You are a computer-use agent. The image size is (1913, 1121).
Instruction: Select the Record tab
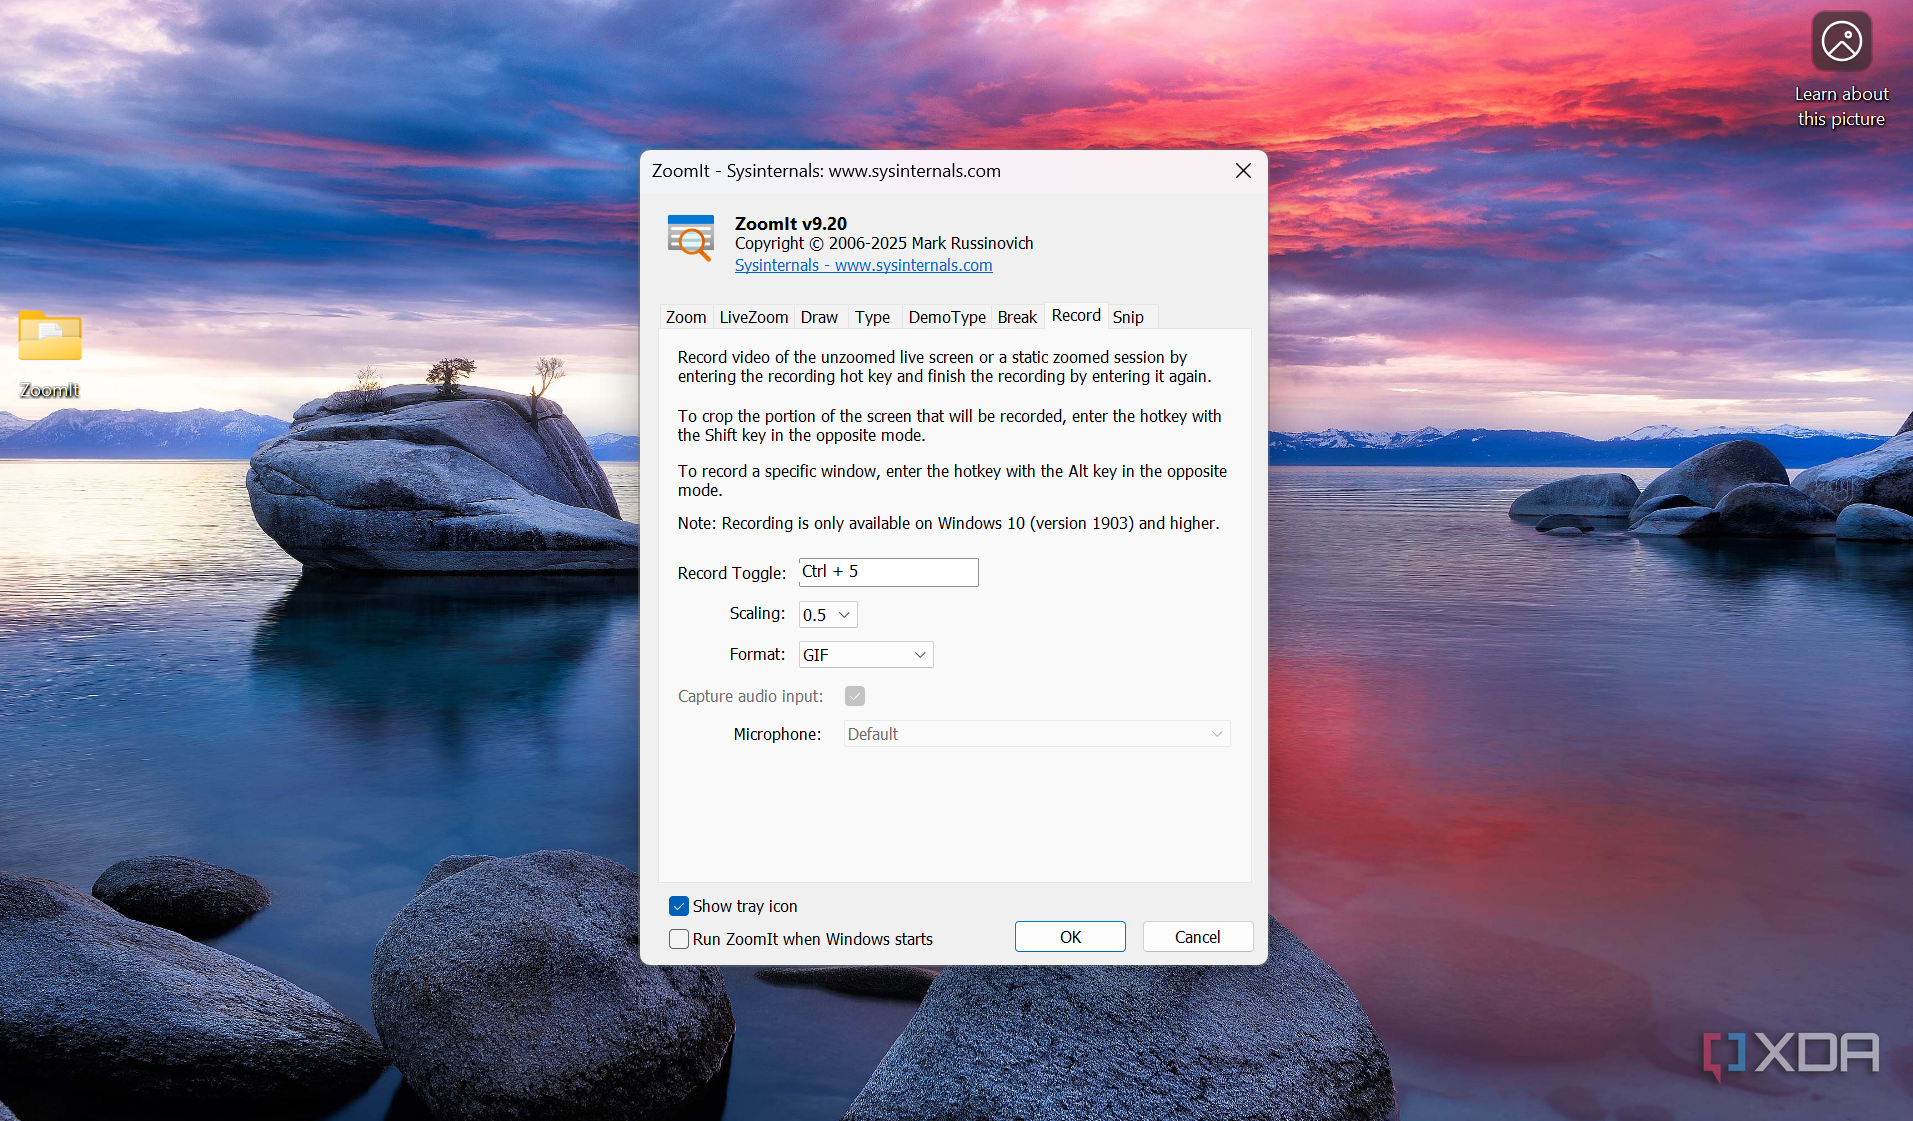(1076, 315)
